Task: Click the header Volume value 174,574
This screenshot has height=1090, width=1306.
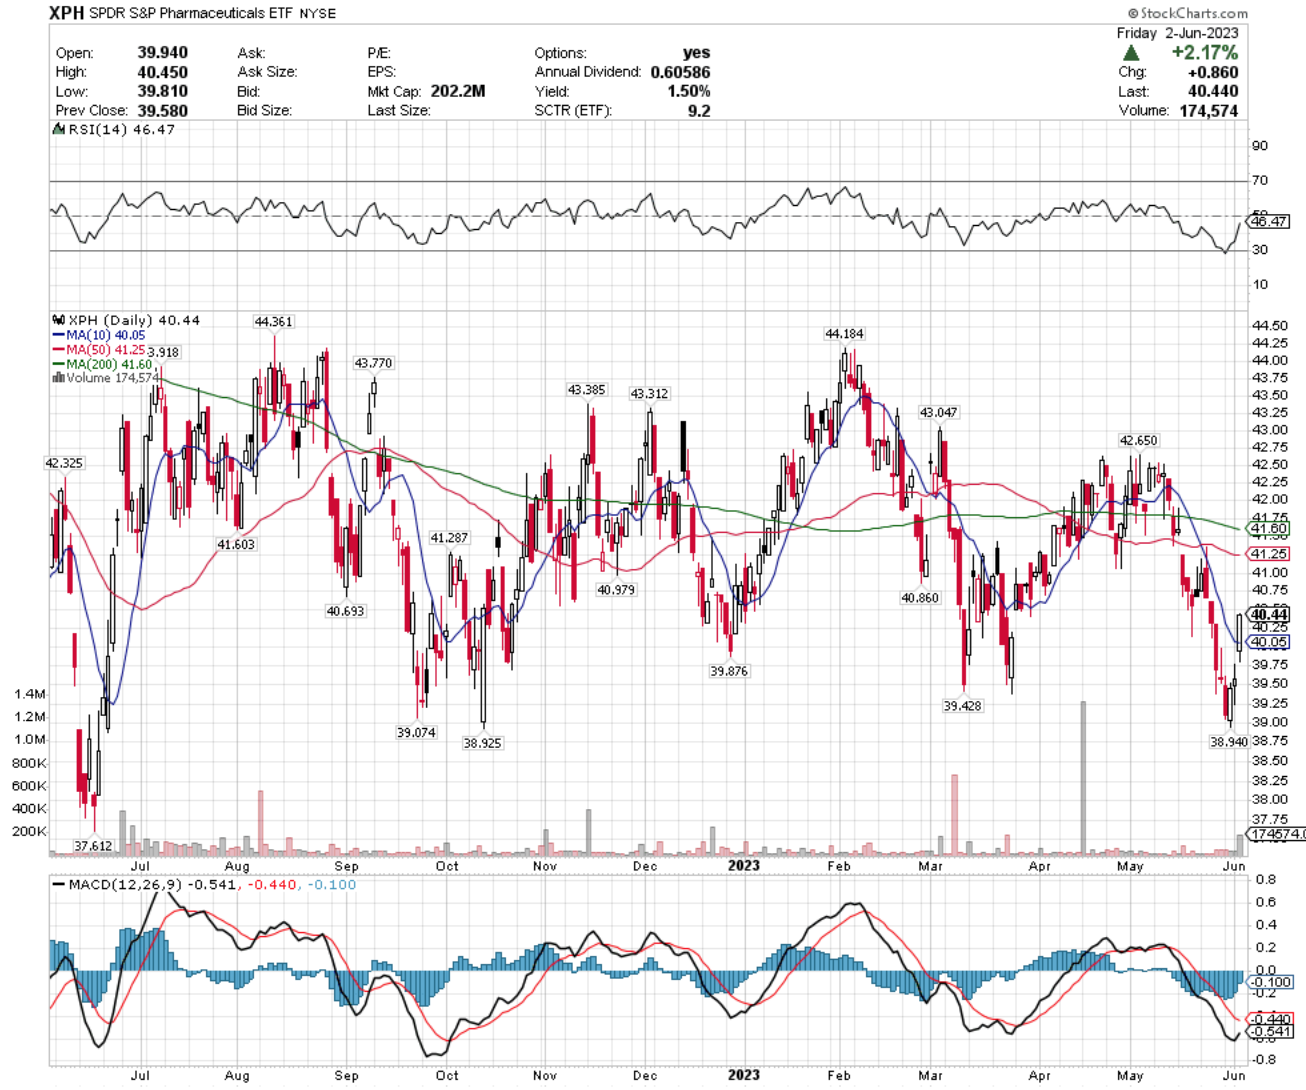Action: 1208,110
